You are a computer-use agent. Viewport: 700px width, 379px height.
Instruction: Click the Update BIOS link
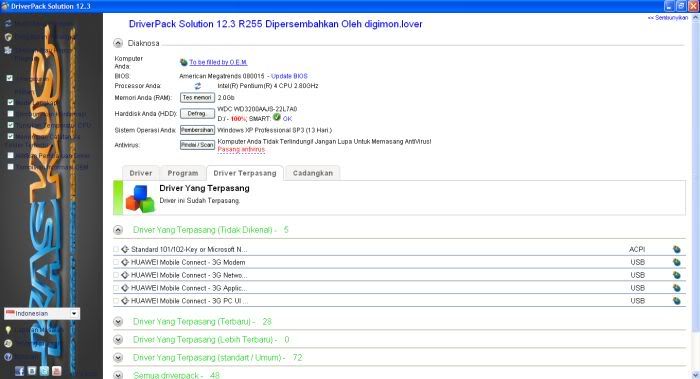pyautogui.click(x=289, y=76)
